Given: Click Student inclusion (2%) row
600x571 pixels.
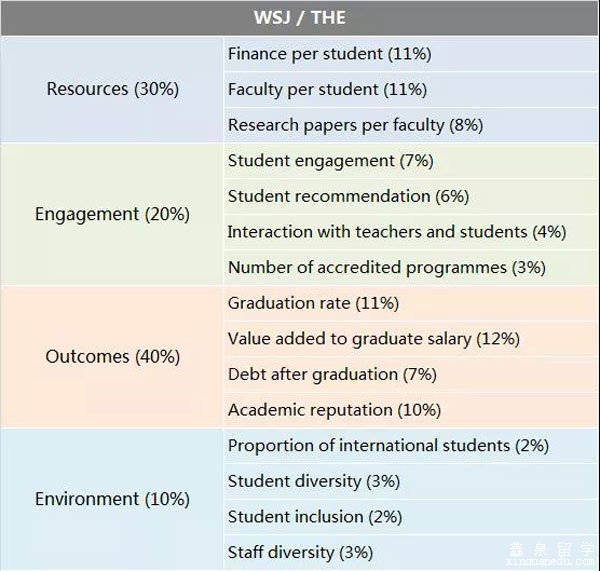Looking at the screenshot, I should point(411,517).
